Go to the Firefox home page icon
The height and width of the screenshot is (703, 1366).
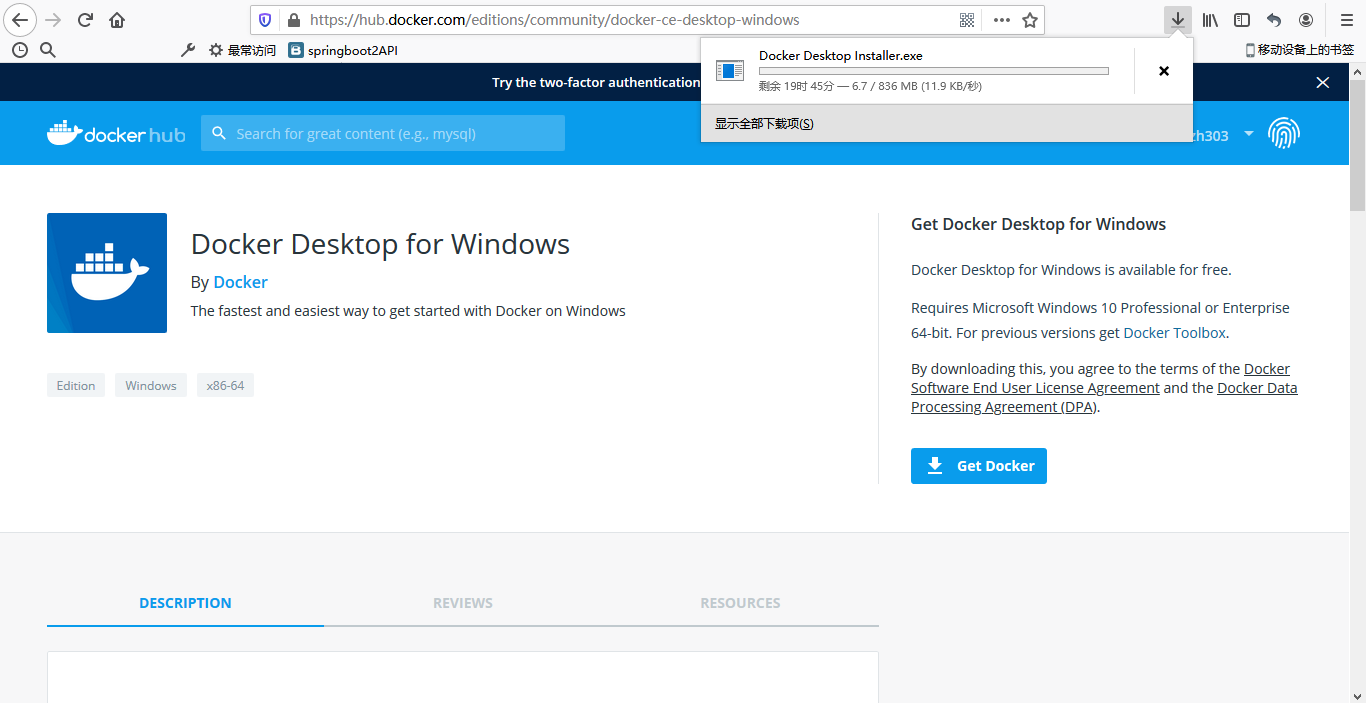pyautogui.click(x=117, y=20)
